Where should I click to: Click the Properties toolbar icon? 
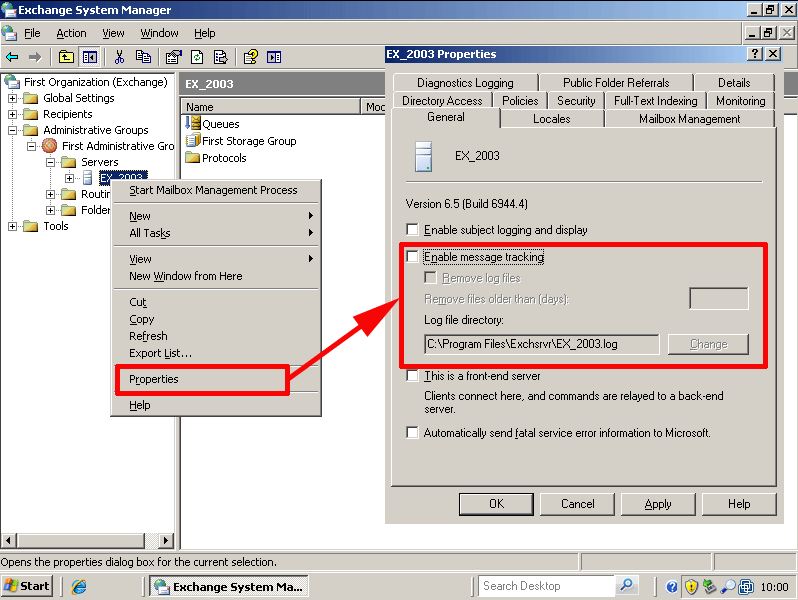174,57
